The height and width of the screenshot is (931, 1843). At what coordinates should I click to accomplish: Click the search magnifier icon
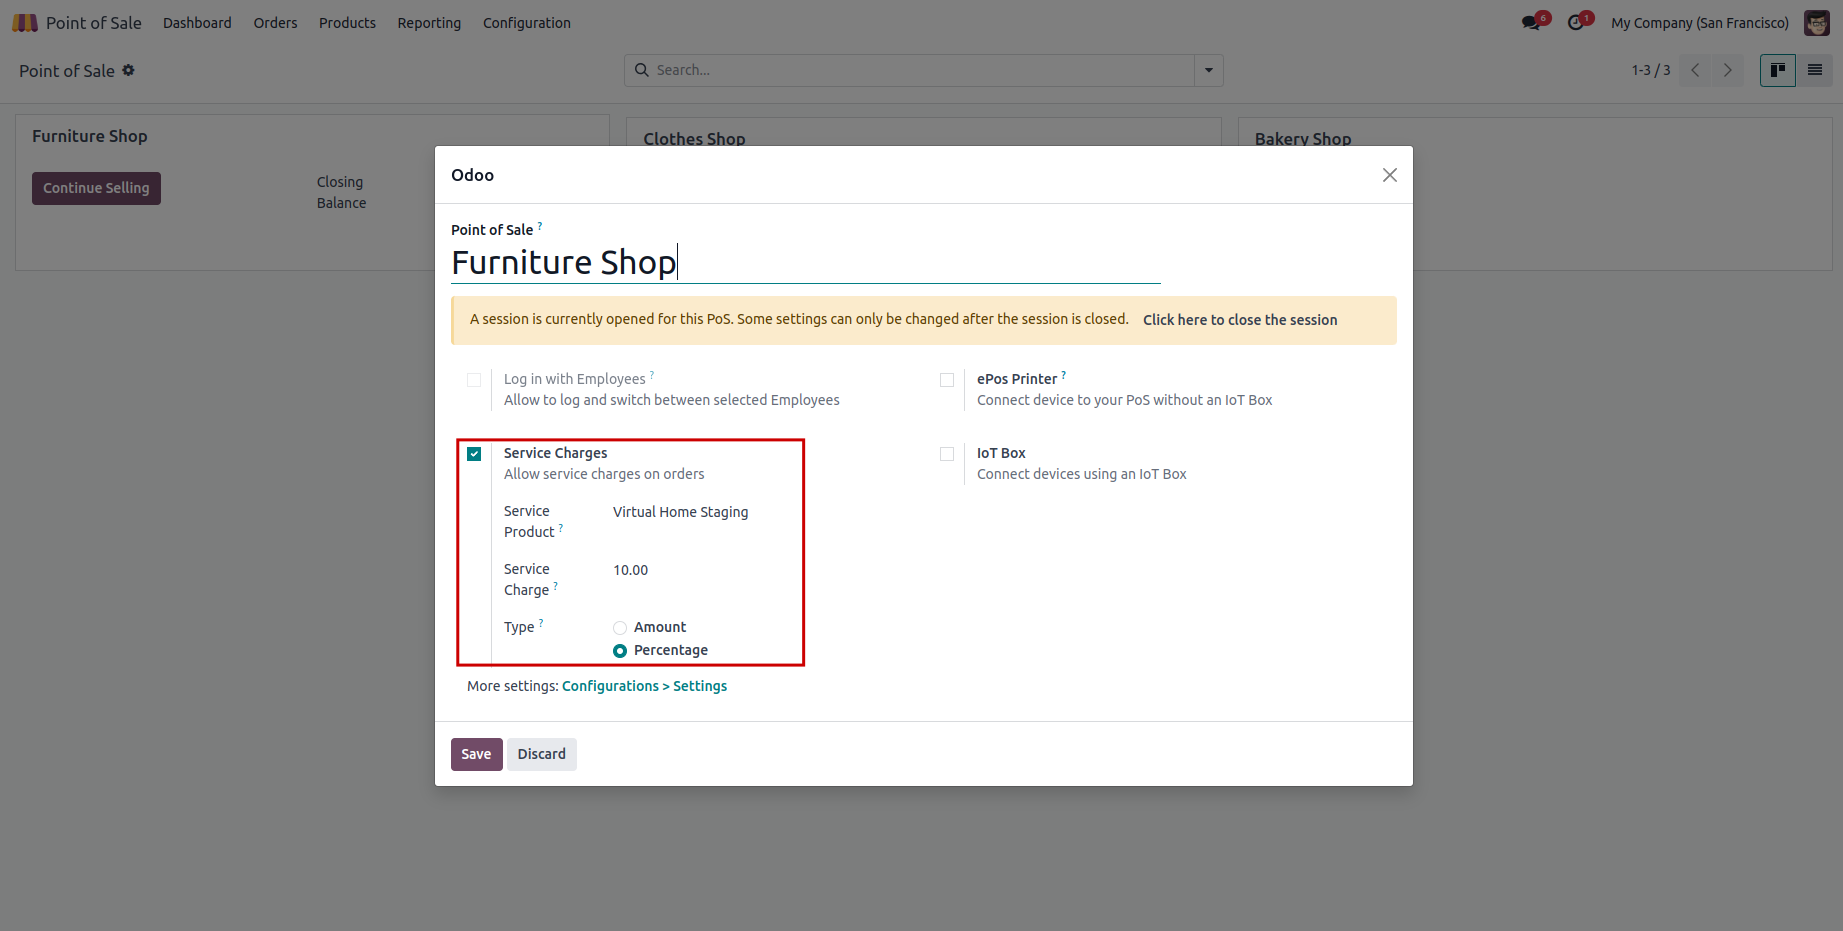642,70
